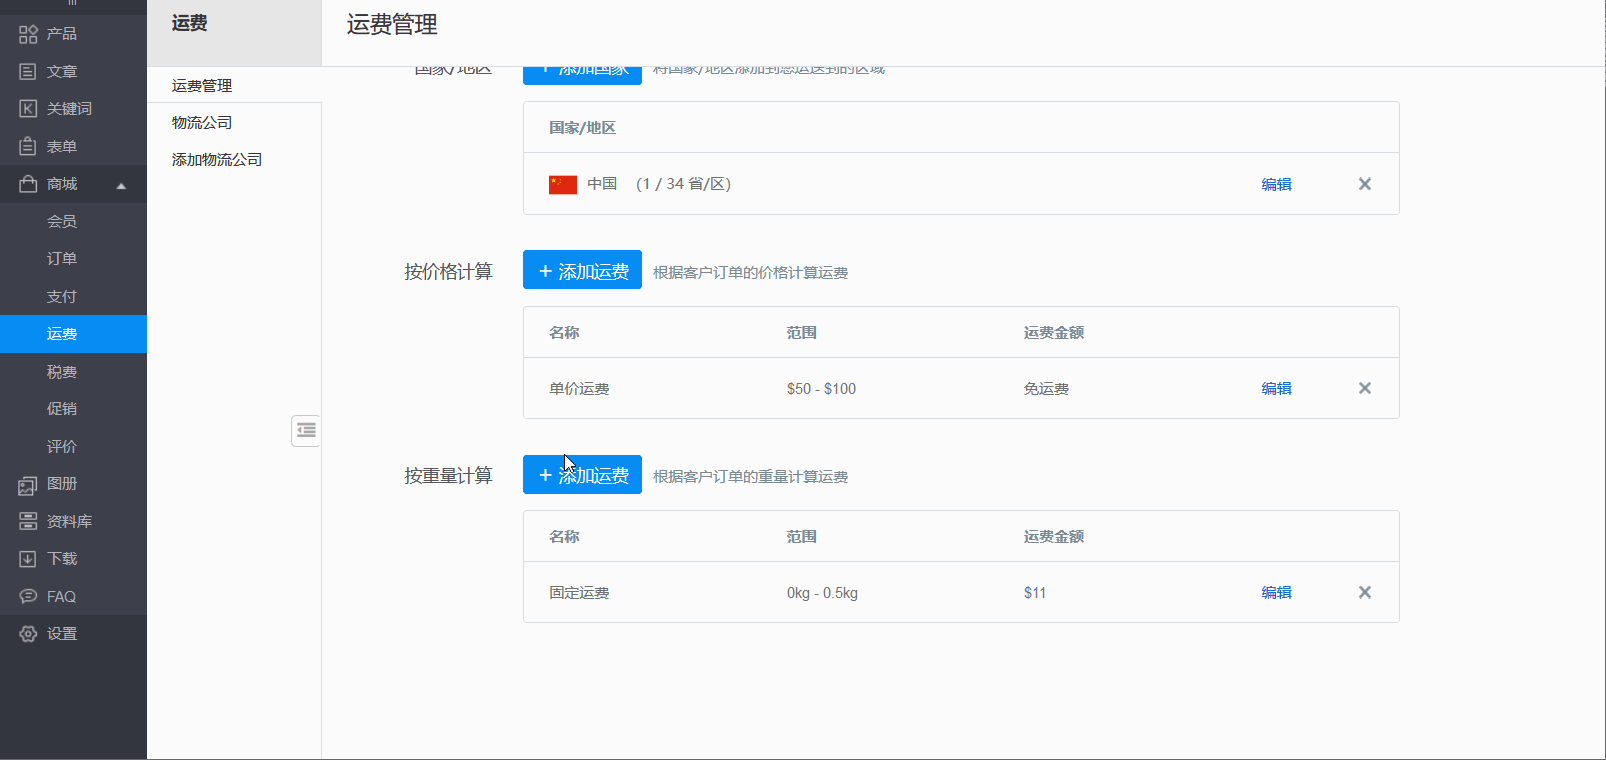
Task: Click the 产品 products icon in sidebar
Action: [x=28, y=34]
